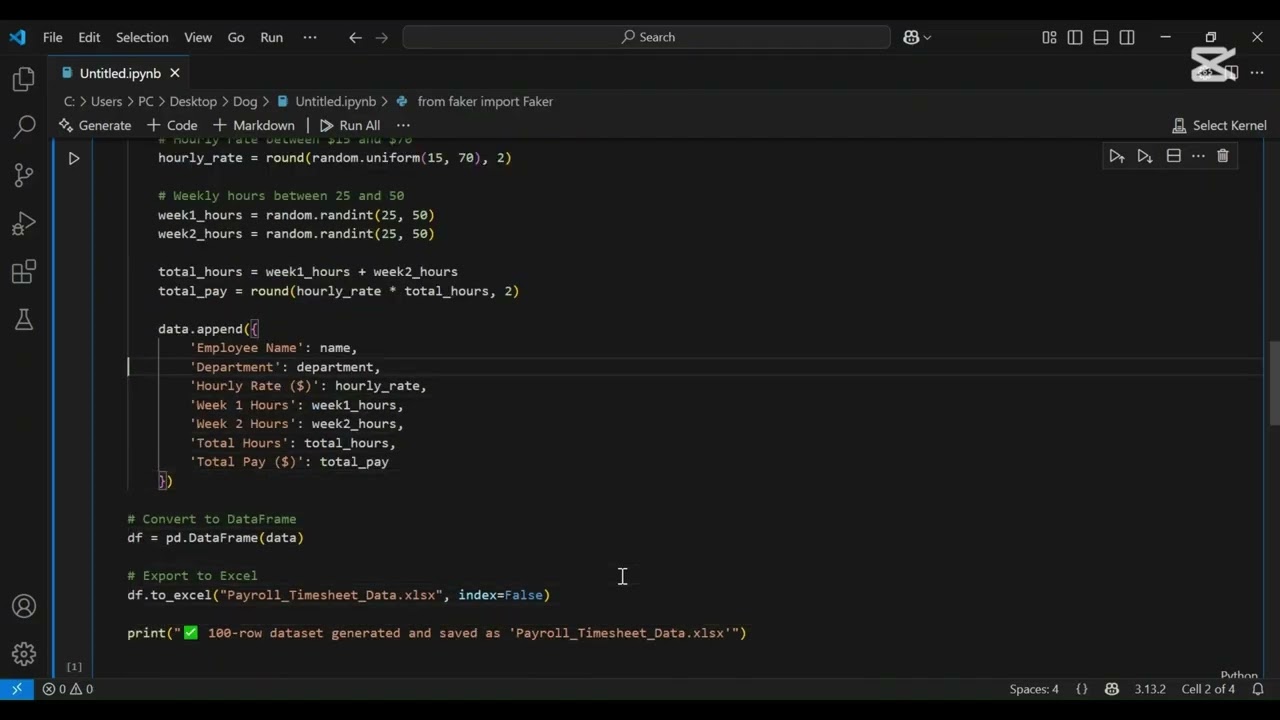The image size is (1280, 720).
Task: Open Copilot status icon in status bar
Action: click(1112, 689)
